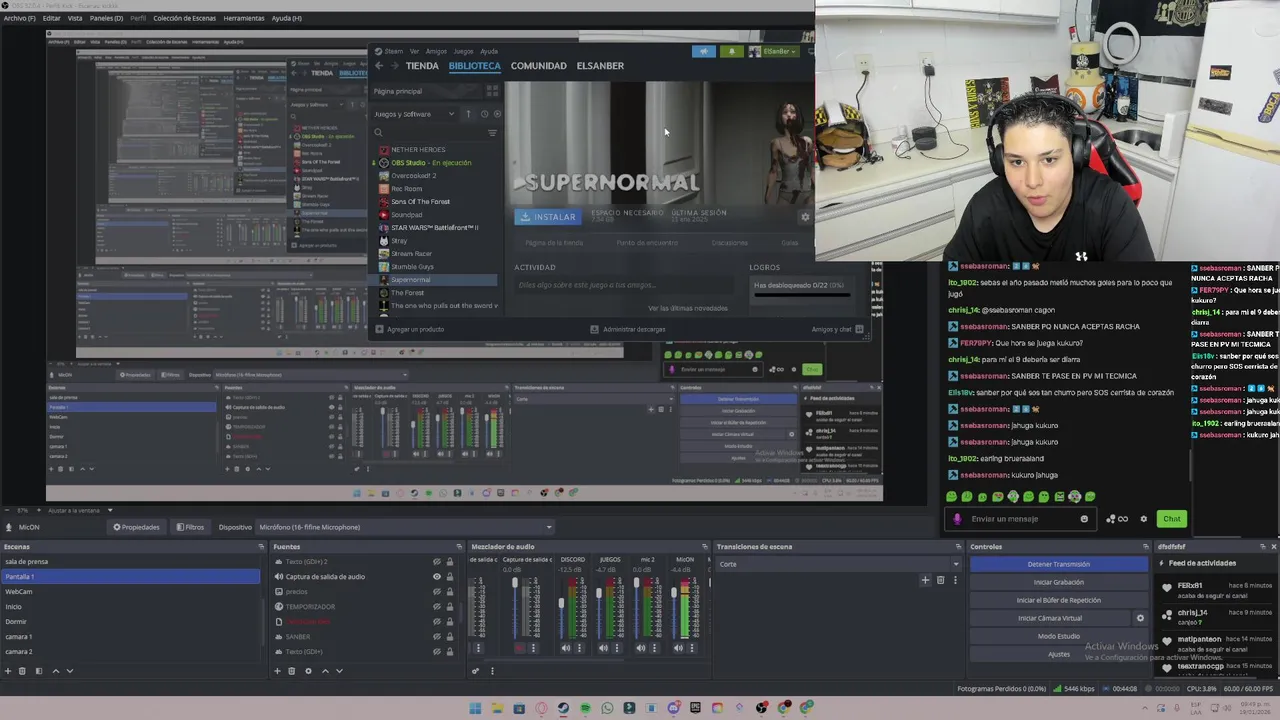Click Iniciar Grabación button
This screenshot has height=720, width=1280.
1059,582
